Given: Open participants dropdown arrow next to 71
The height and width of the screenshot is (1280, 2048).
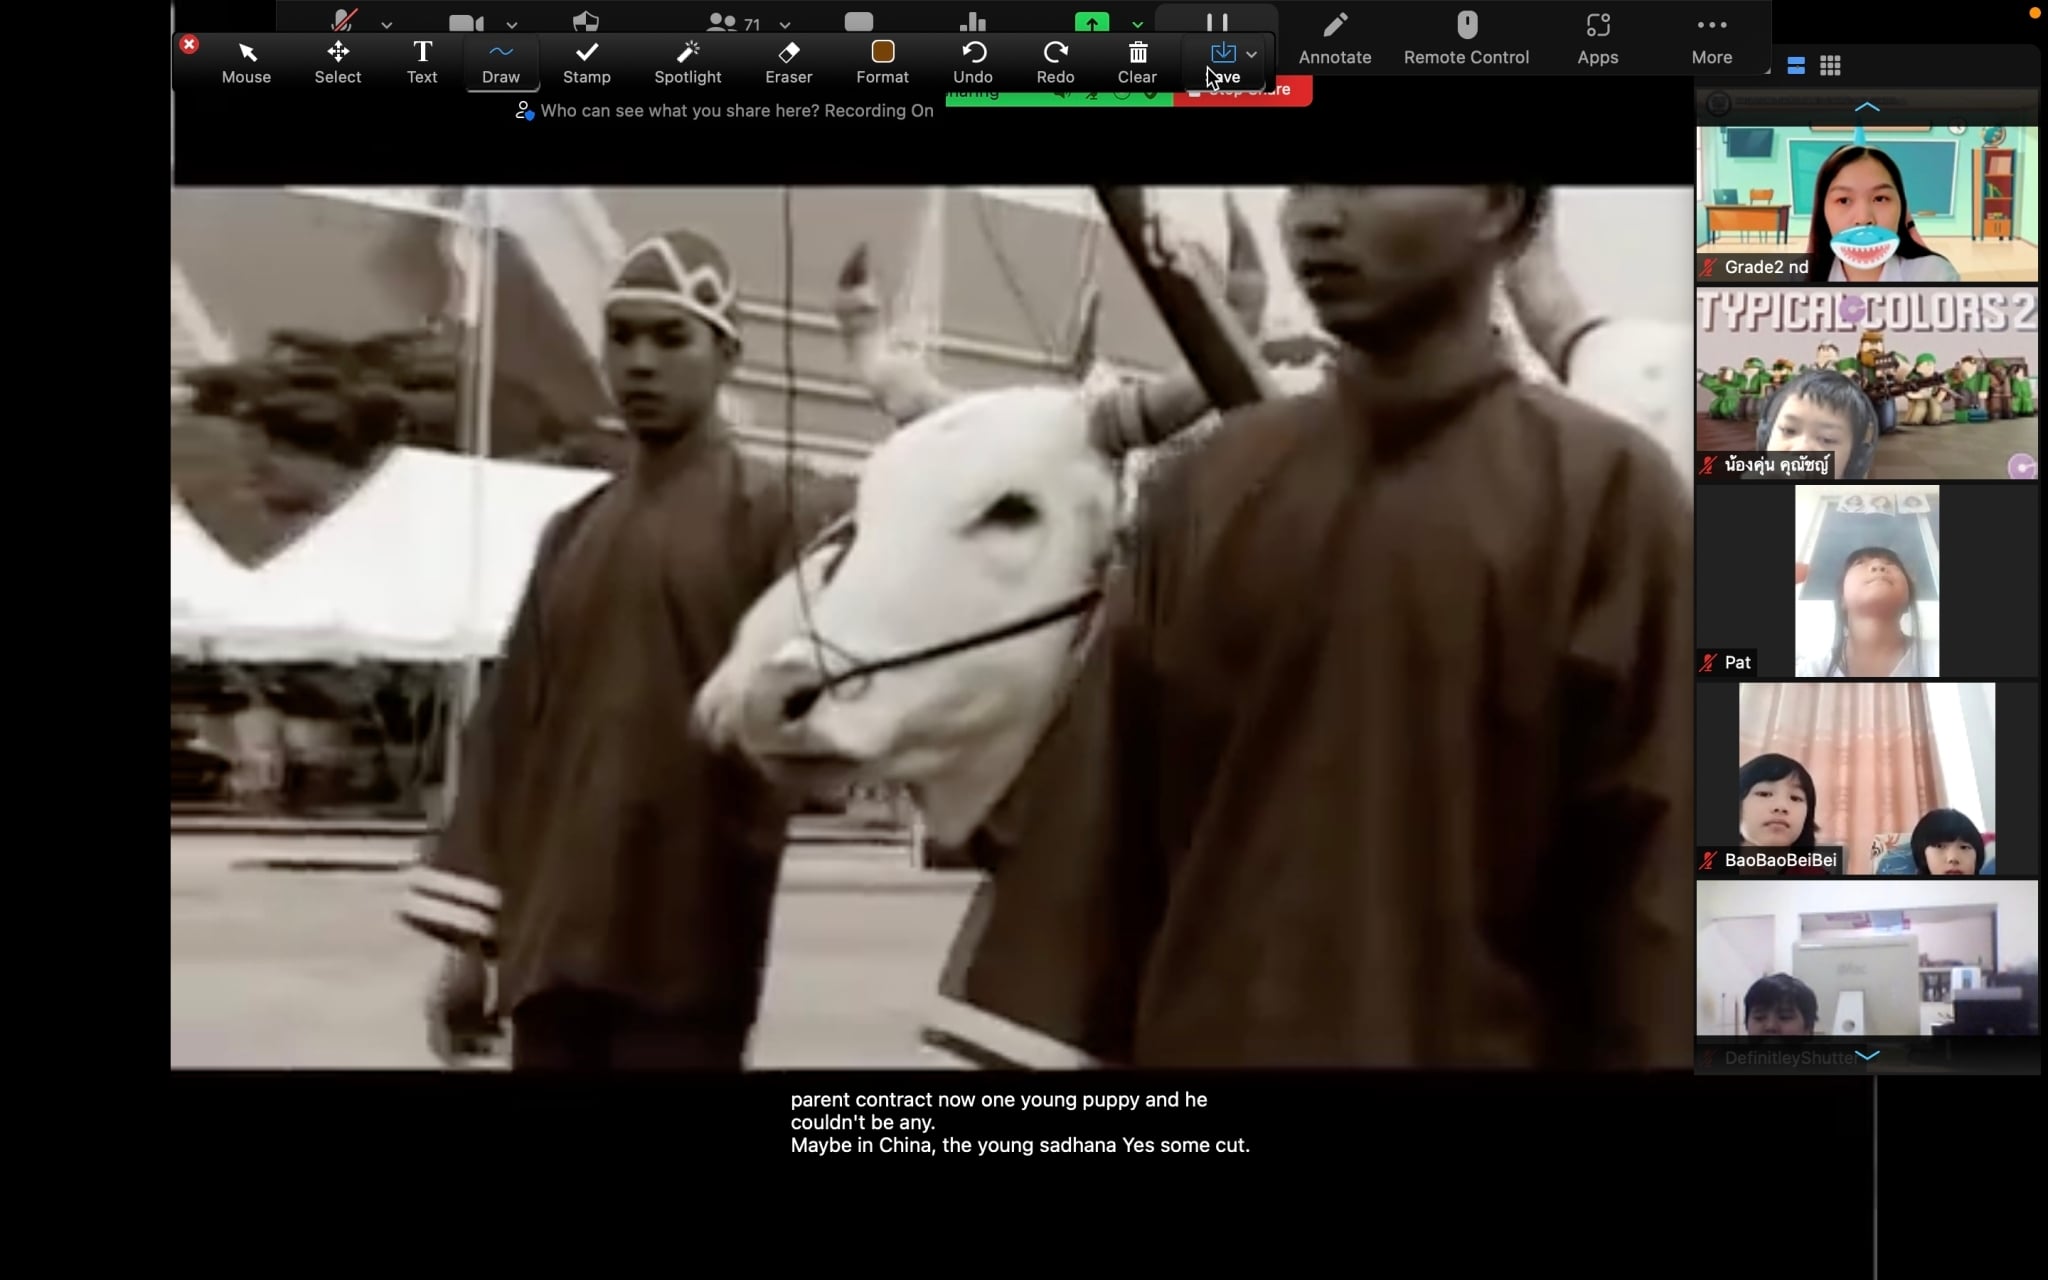Looking at the screenshot, I should click(x=785, y=25).
